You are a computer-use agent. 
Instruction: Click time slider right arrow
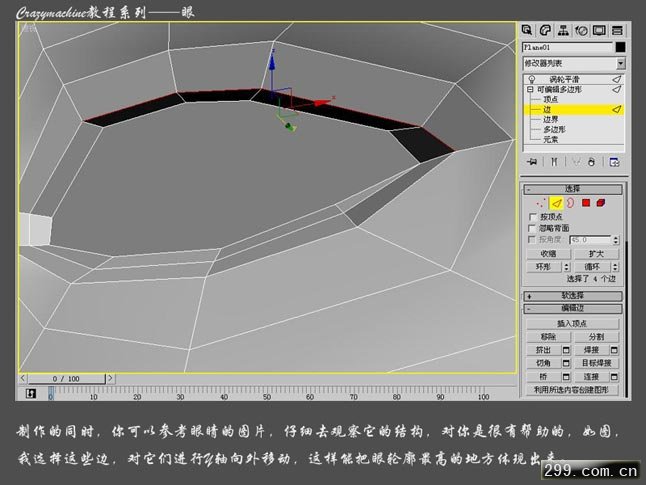(x=110, y=378)
